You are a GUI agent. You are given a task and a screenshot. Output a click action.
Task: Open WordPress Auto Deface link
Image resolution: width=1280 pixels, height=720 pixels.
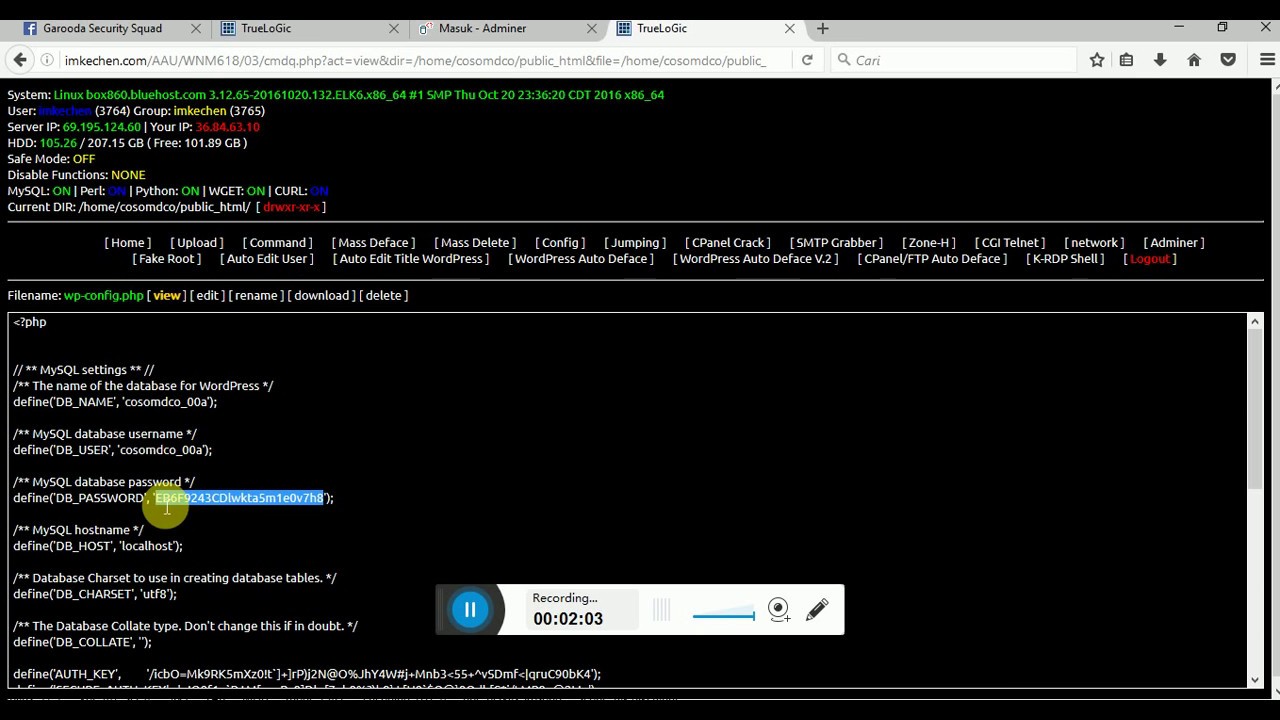581,259
